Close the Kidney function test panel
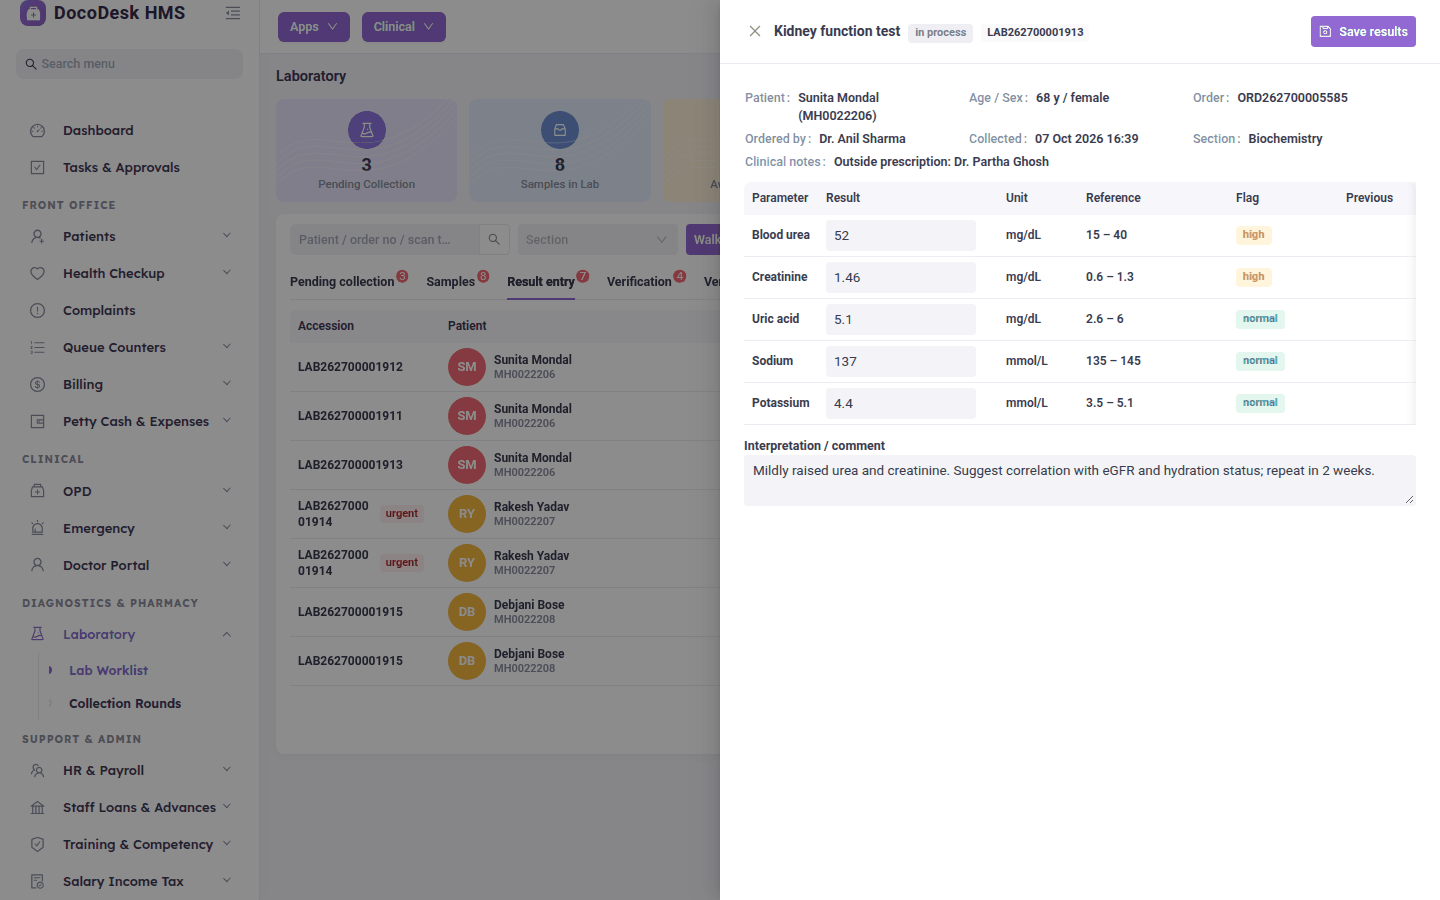 (755, 31)
